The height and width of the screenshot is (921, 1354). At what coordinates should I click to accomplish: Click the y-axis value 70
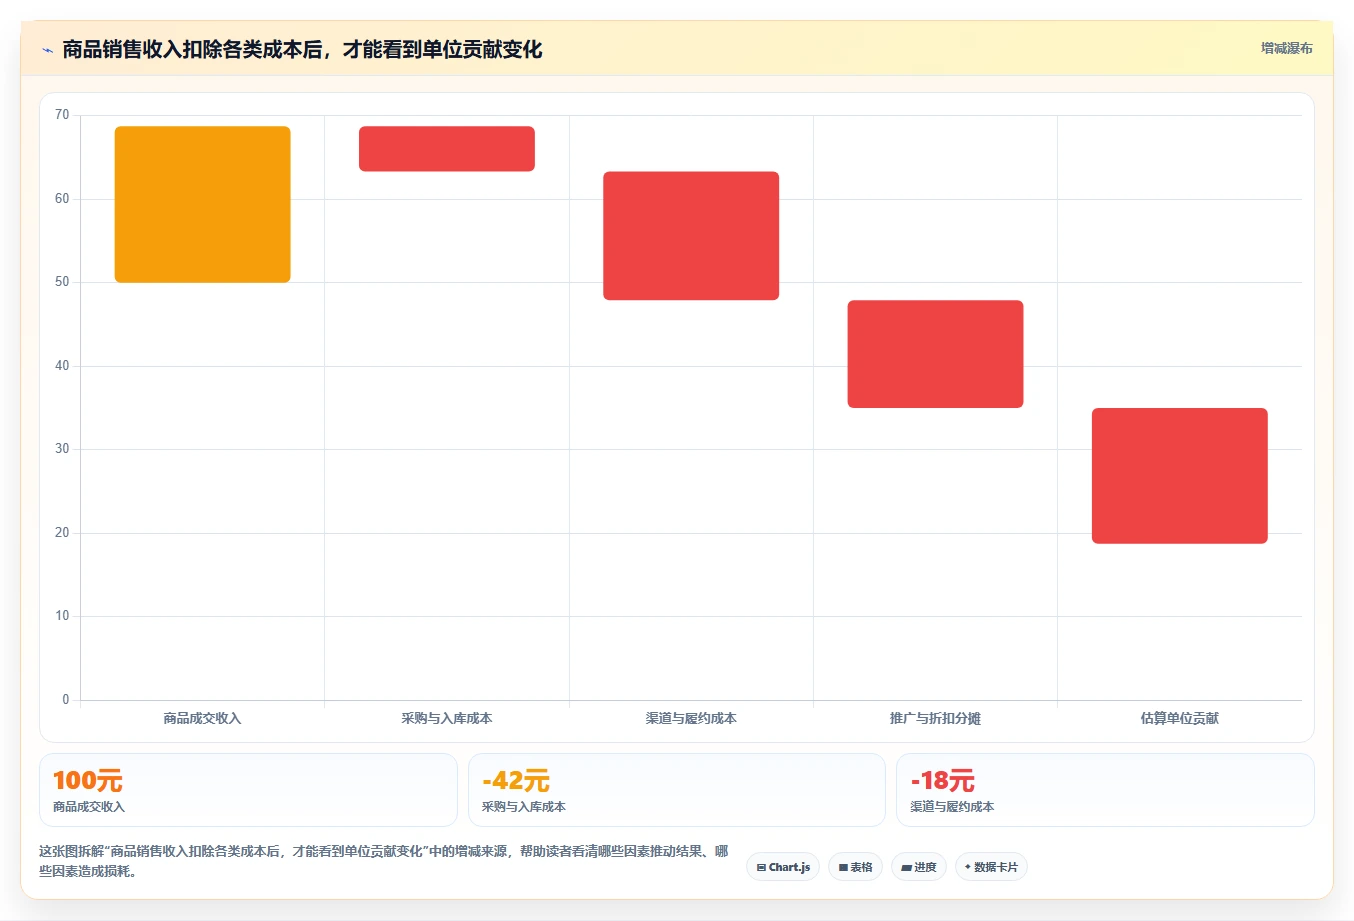[62, 115]
